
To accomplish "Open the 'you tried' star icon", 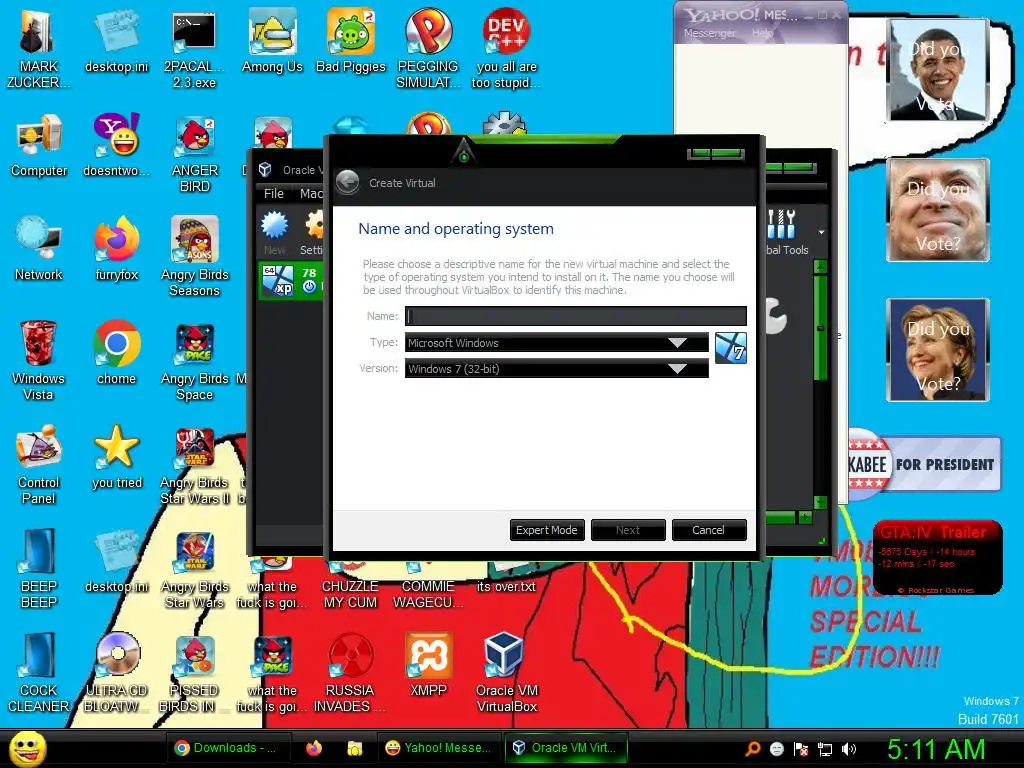I will [x=116, y=456].
